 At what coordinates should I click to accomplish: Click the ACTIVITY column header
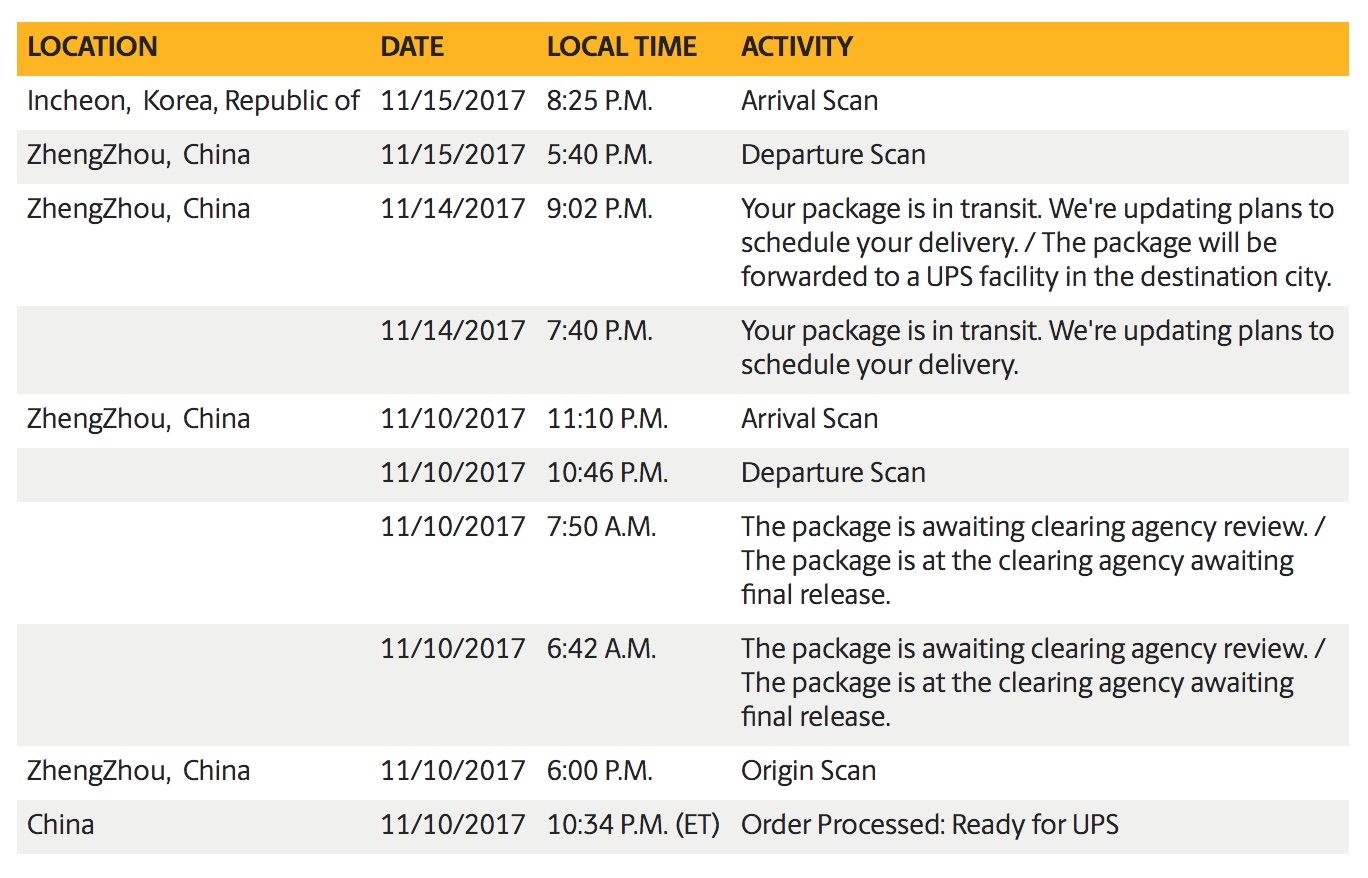click(x=796, y=47)
